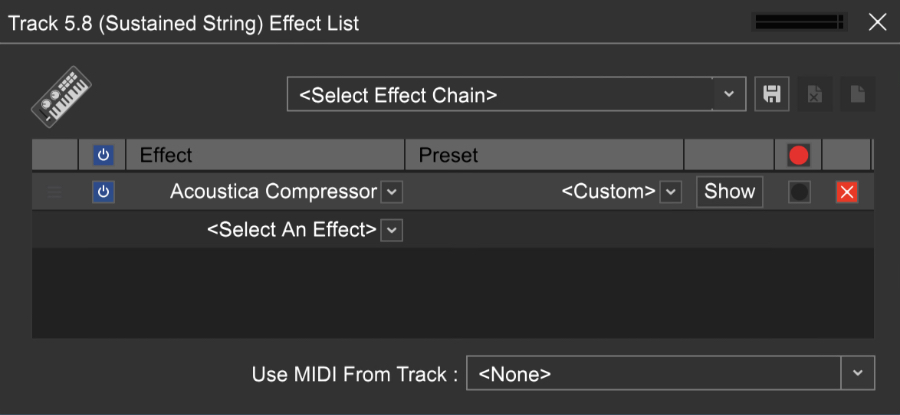Click the Preset column header
The image size is (900, 415).
(x=448, y=155)
